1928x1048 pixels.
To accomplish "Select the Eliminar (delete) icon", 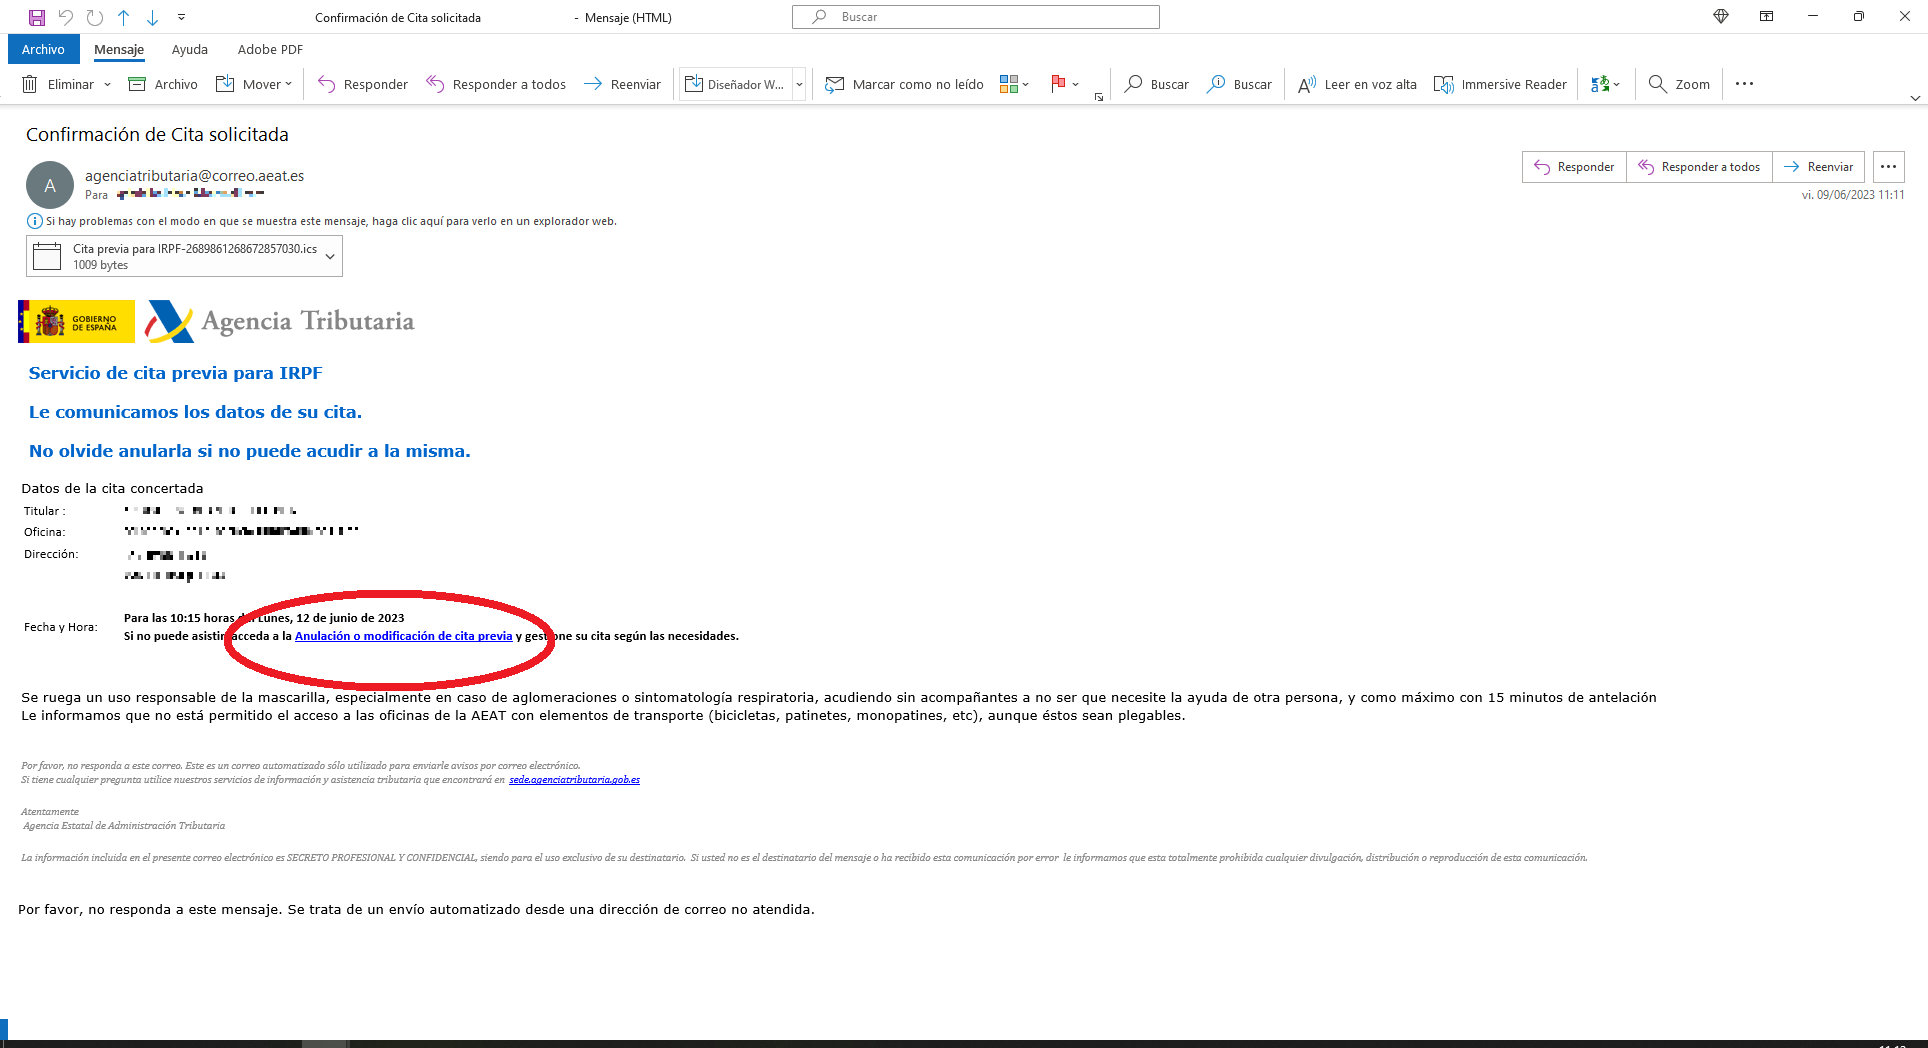I will coord(30,84).
